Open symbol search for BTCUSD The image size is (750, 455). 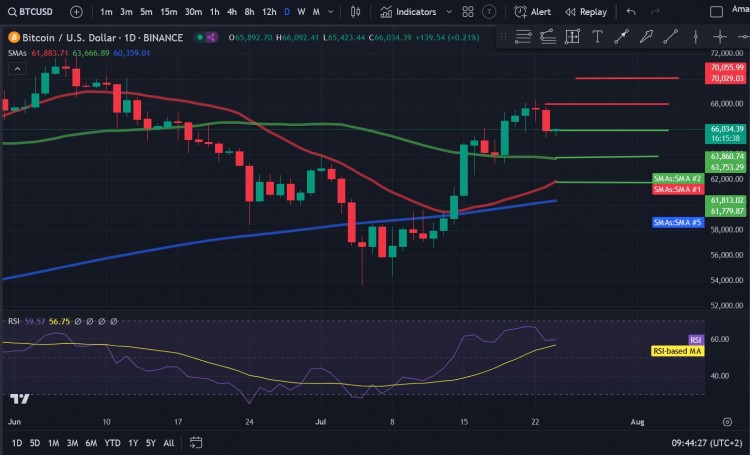(x=30, y=11)
